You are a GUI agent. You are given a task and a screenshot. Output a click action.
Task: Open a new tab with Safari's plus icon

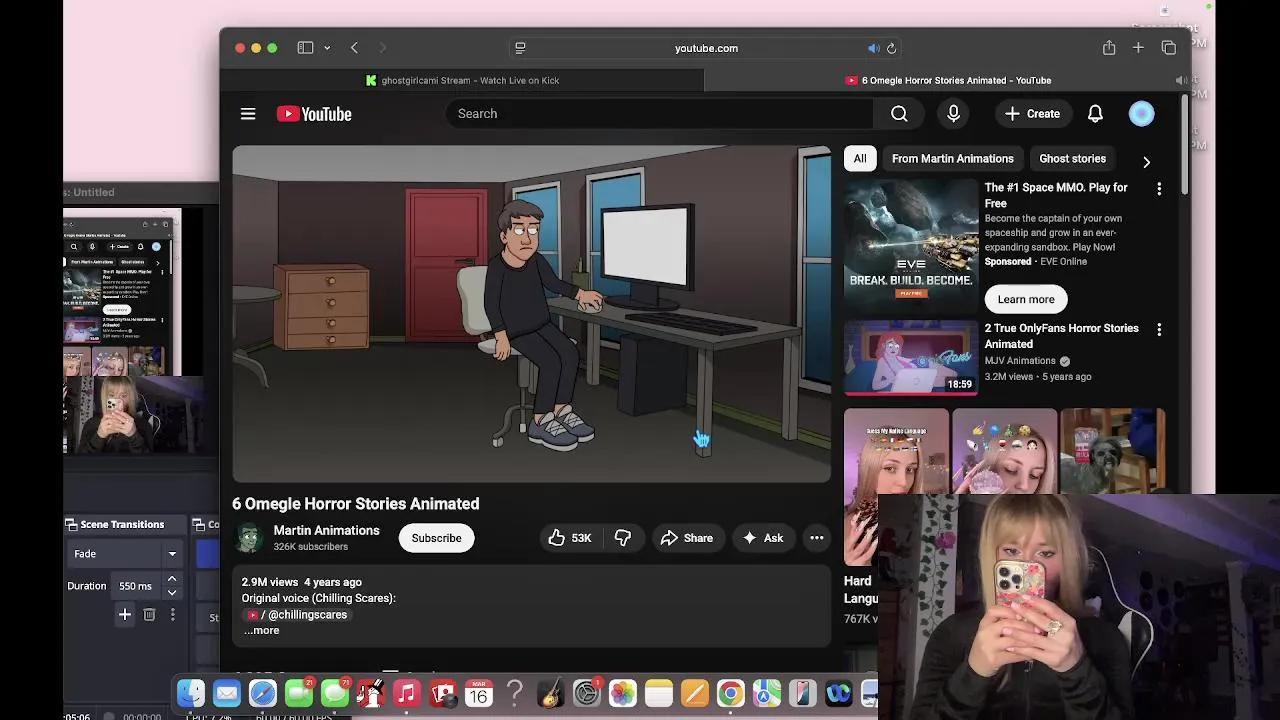[1138, 47]
